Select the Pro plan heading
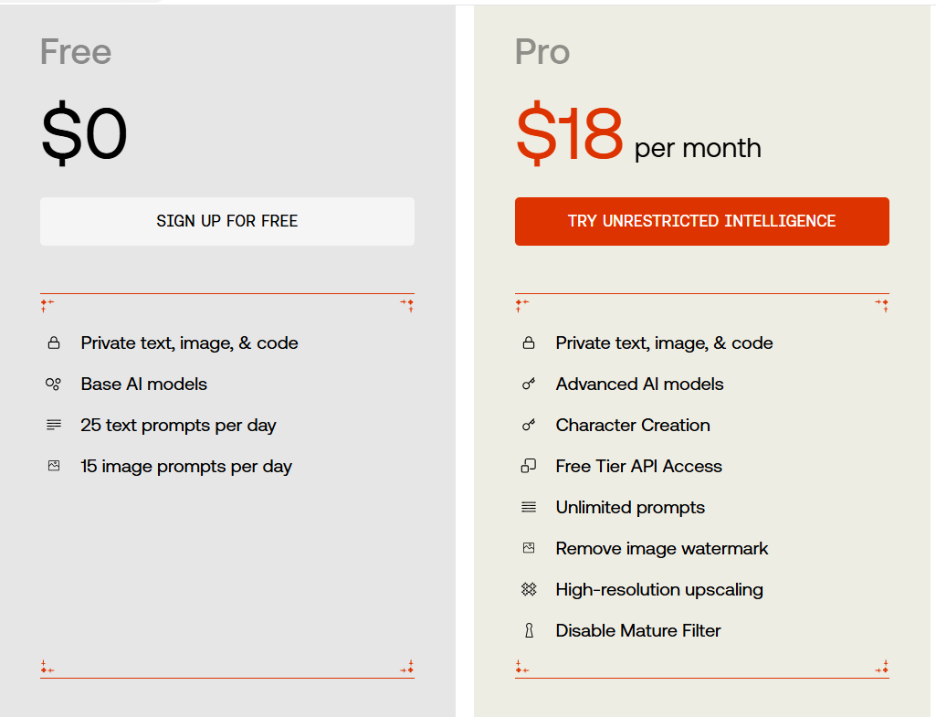Viewport: 936px width, 717px height. pyautogui.click(x=542, y=52)
